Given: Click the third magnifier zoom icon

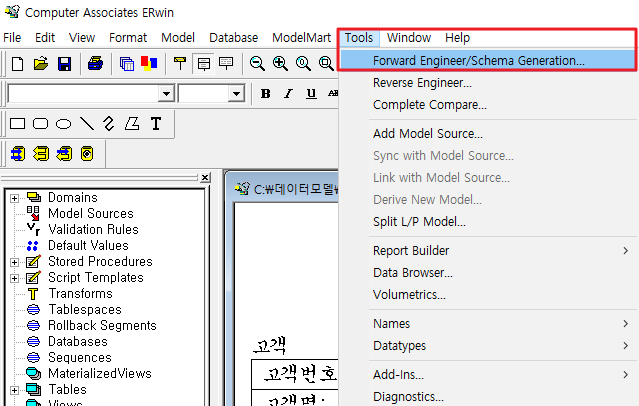Looking at the screenshot, I should tap(303, 64).
